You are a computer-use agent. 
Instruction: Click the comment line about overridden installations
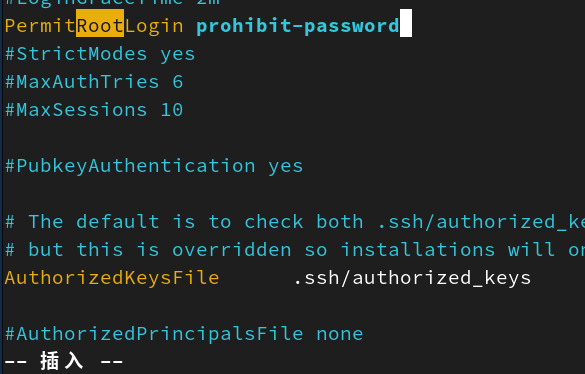pos(295,250)
